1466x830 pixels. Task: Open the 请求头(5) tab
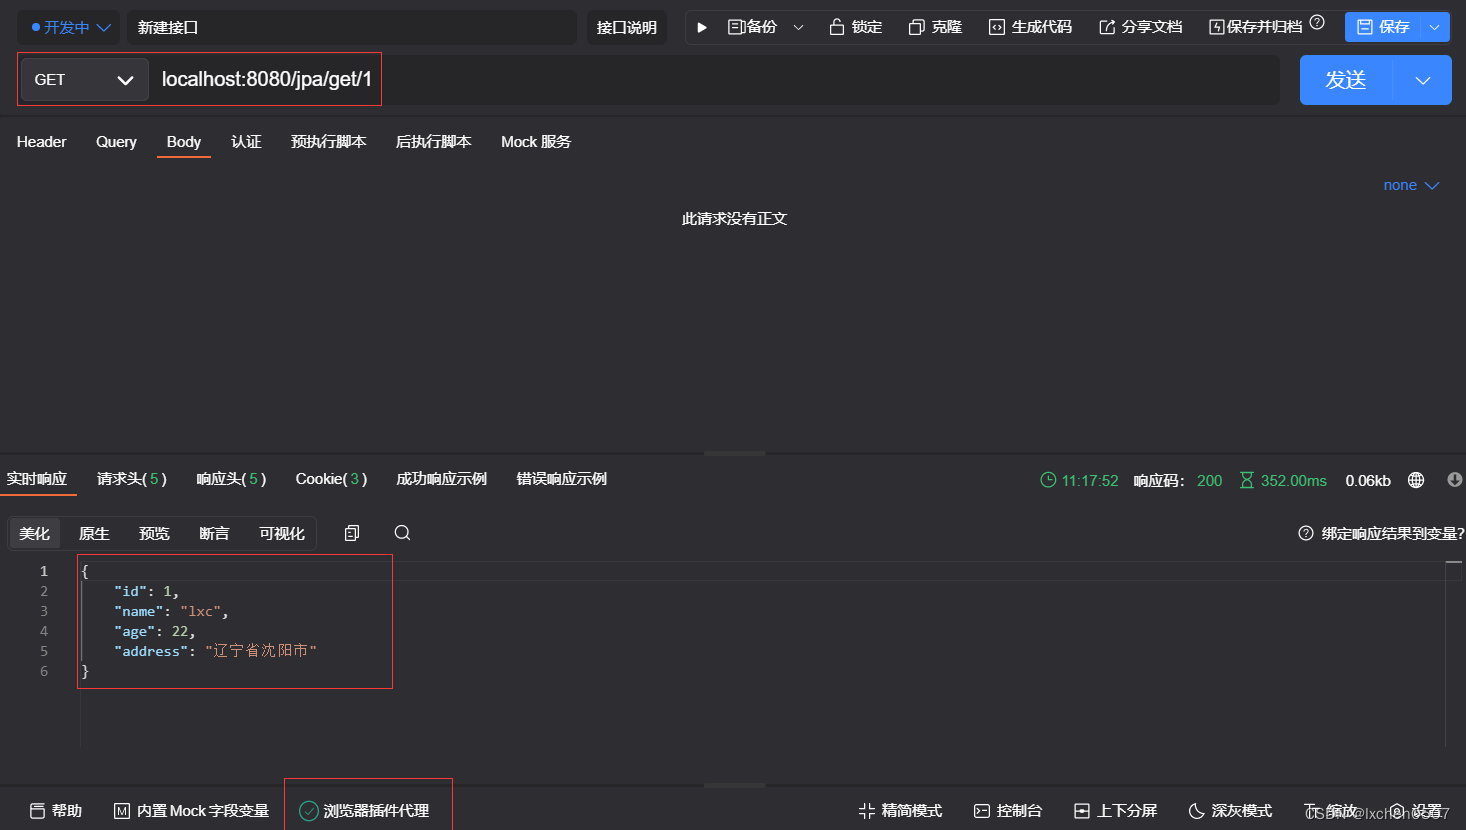(132, 479)
